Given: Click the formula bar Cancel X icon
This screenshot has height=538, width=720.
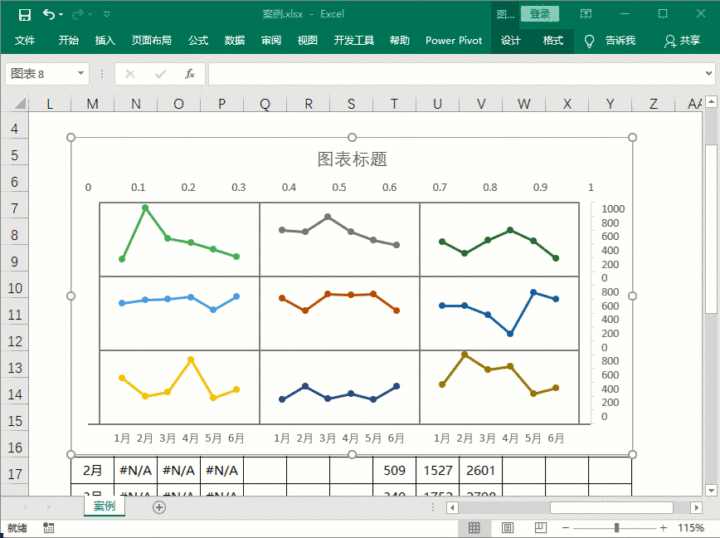Looking at the screenshot, I should (130, 74).
